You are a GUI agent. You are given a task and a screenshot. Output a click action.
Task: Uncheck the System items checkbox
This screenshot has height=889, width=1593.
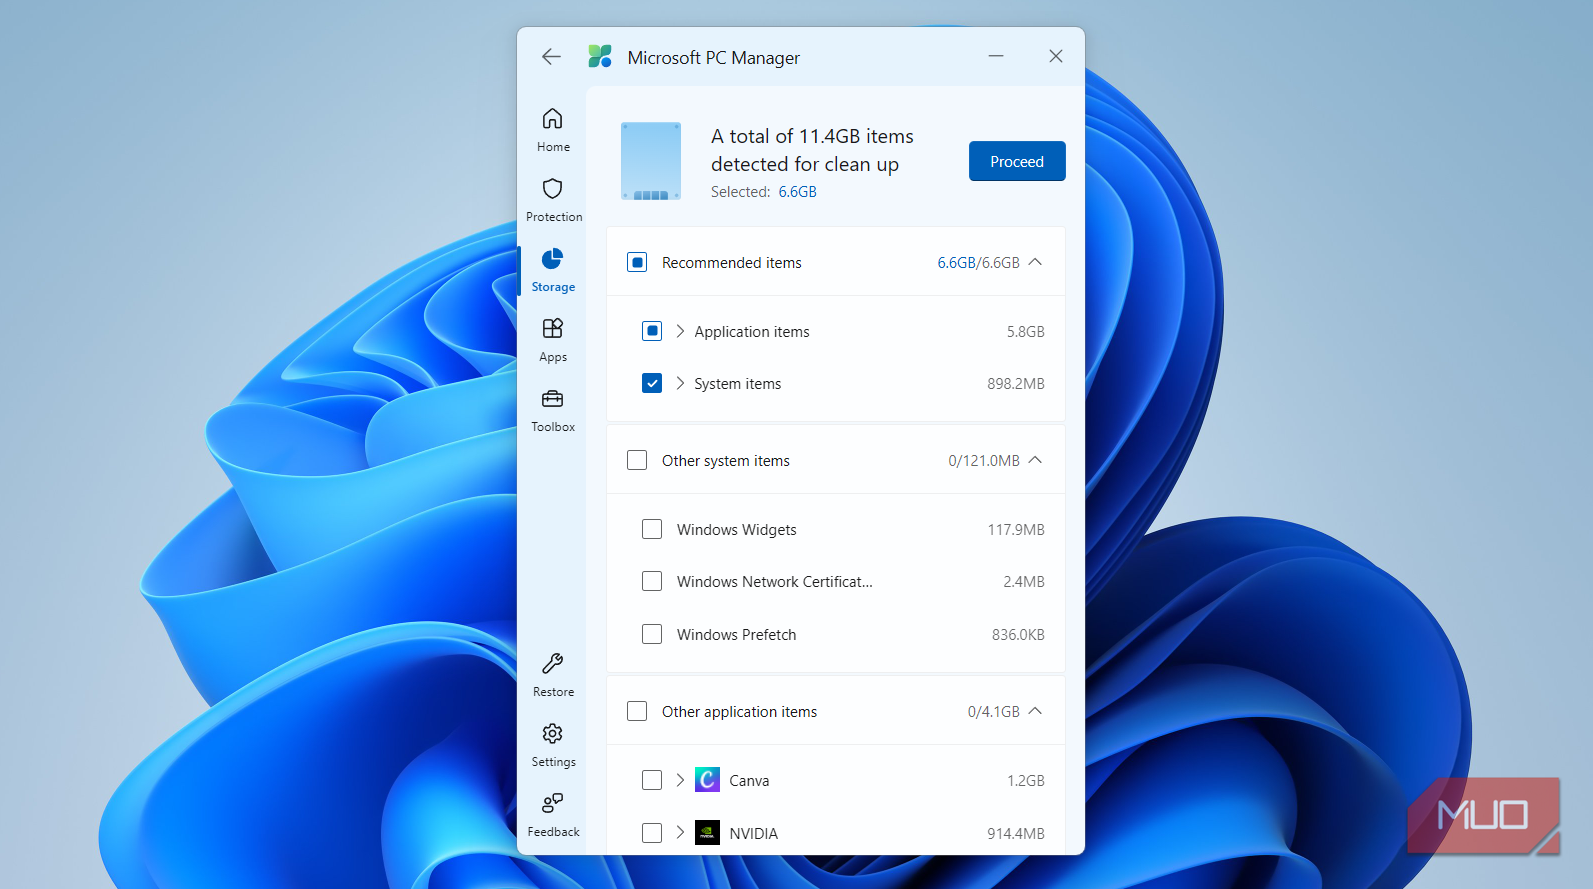(652, 383)
